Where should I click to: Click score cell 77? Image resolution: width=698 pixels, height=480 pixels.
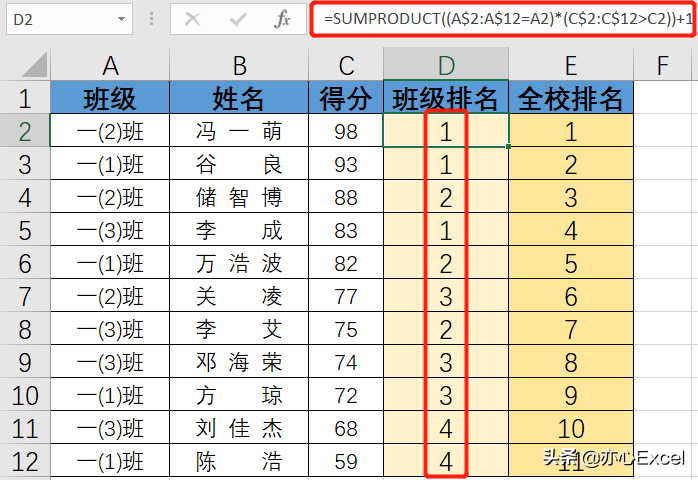[346, 295]
